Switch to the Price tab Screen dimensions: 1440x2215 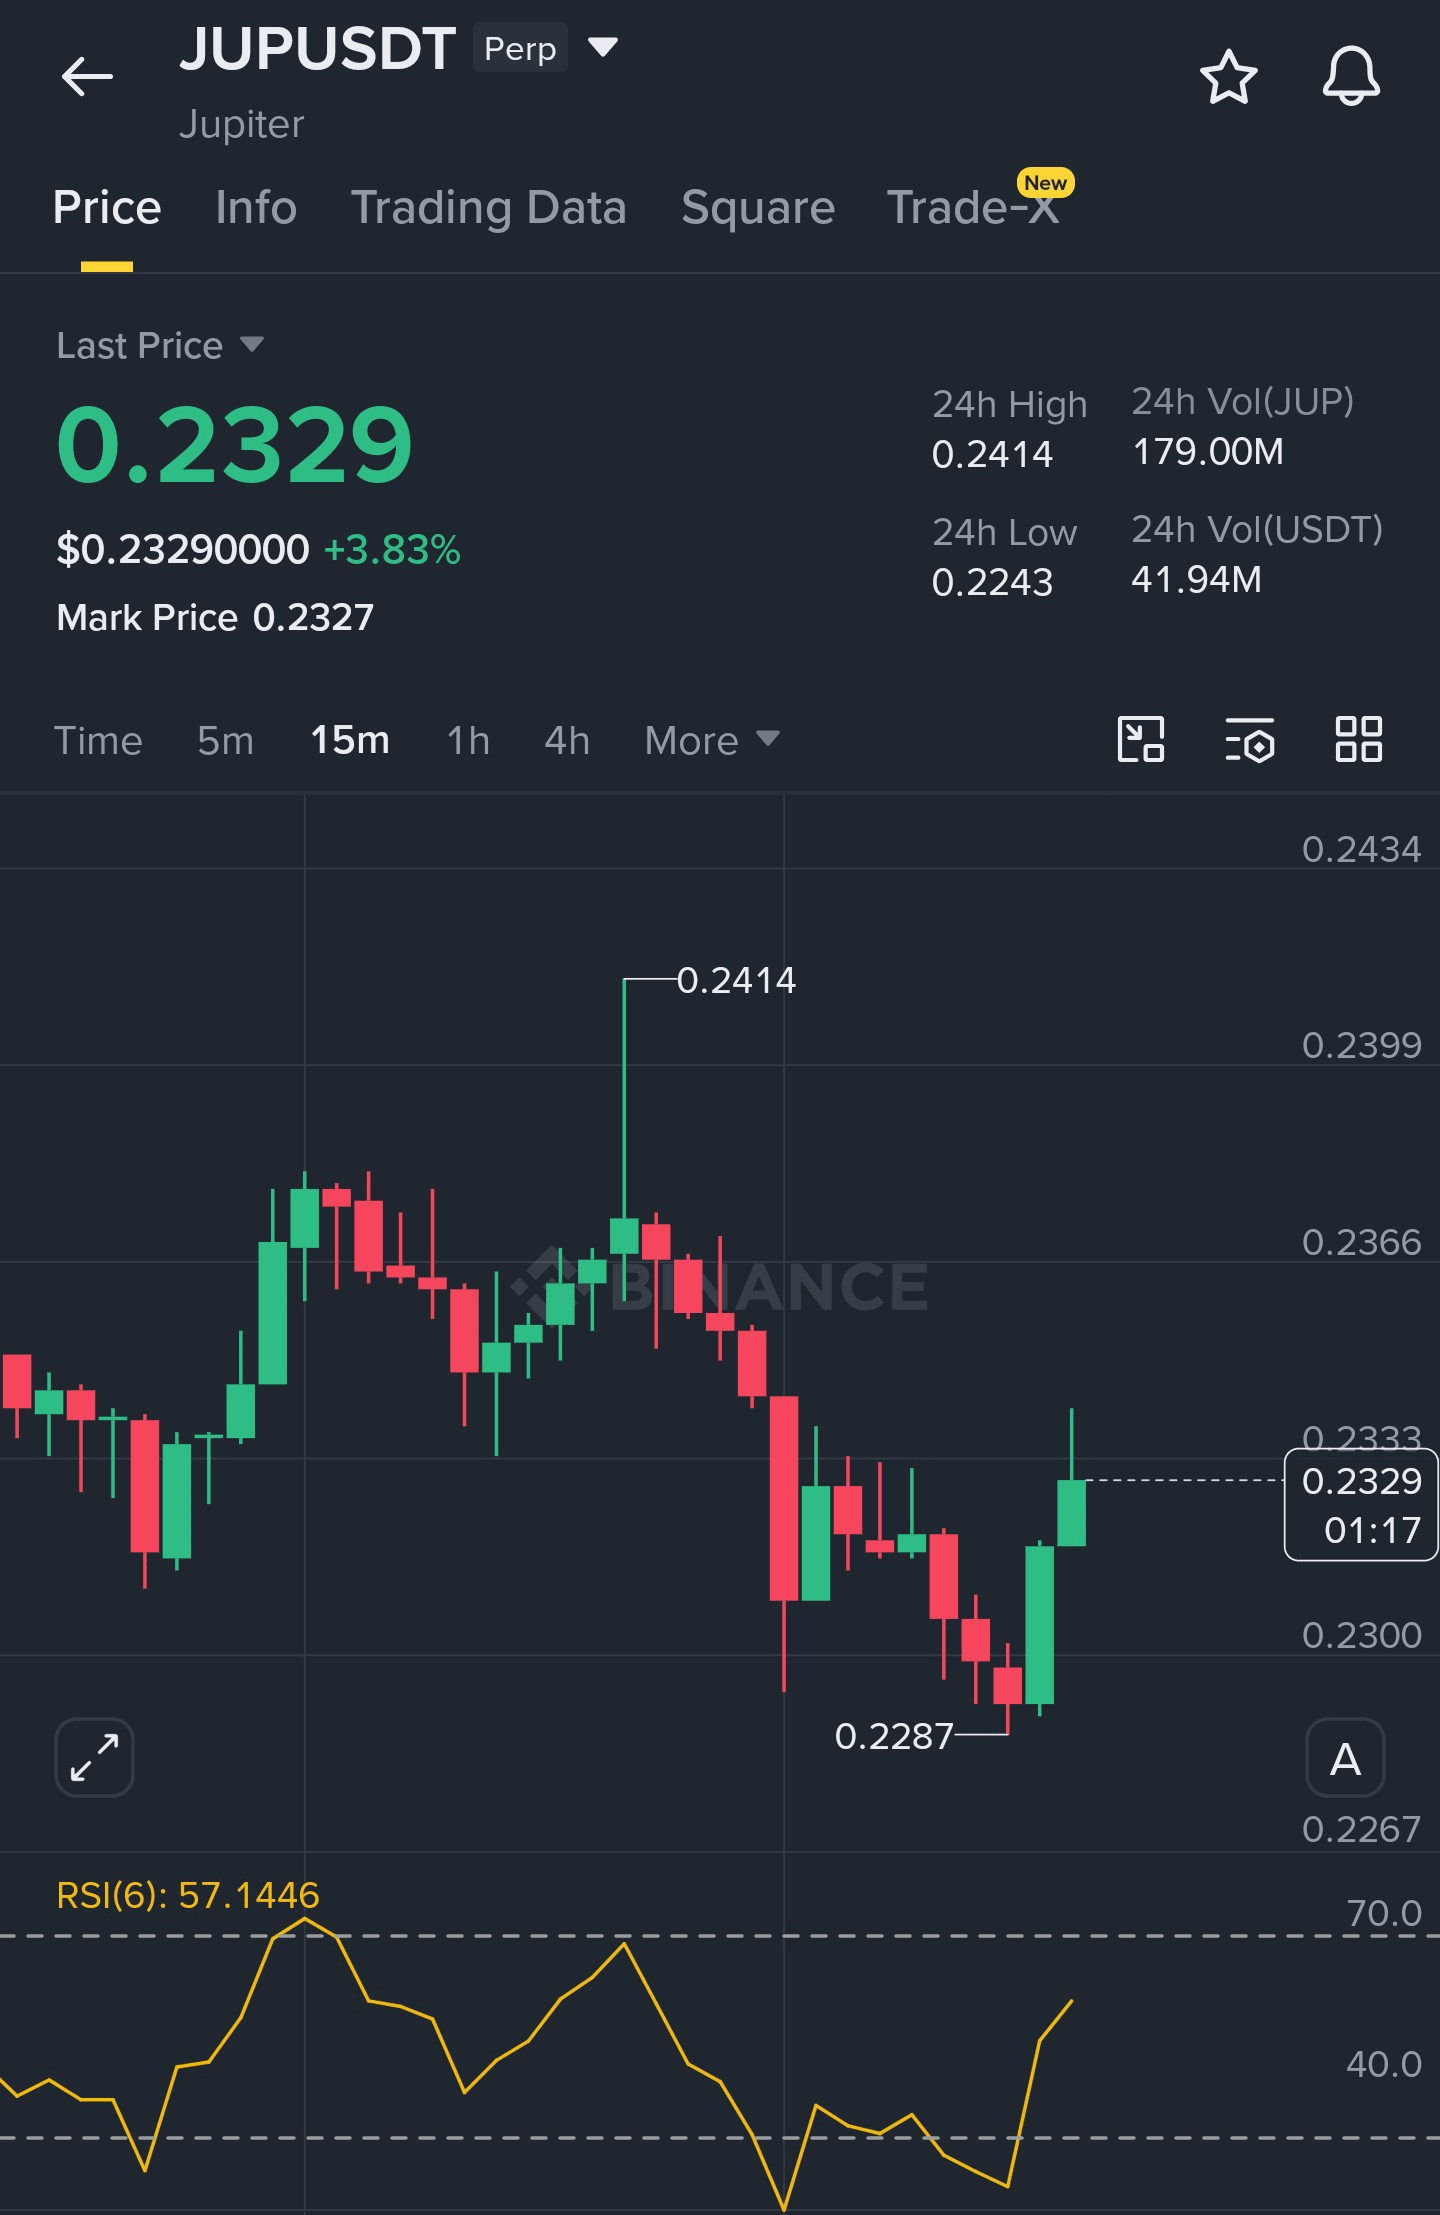coord(107,208)
